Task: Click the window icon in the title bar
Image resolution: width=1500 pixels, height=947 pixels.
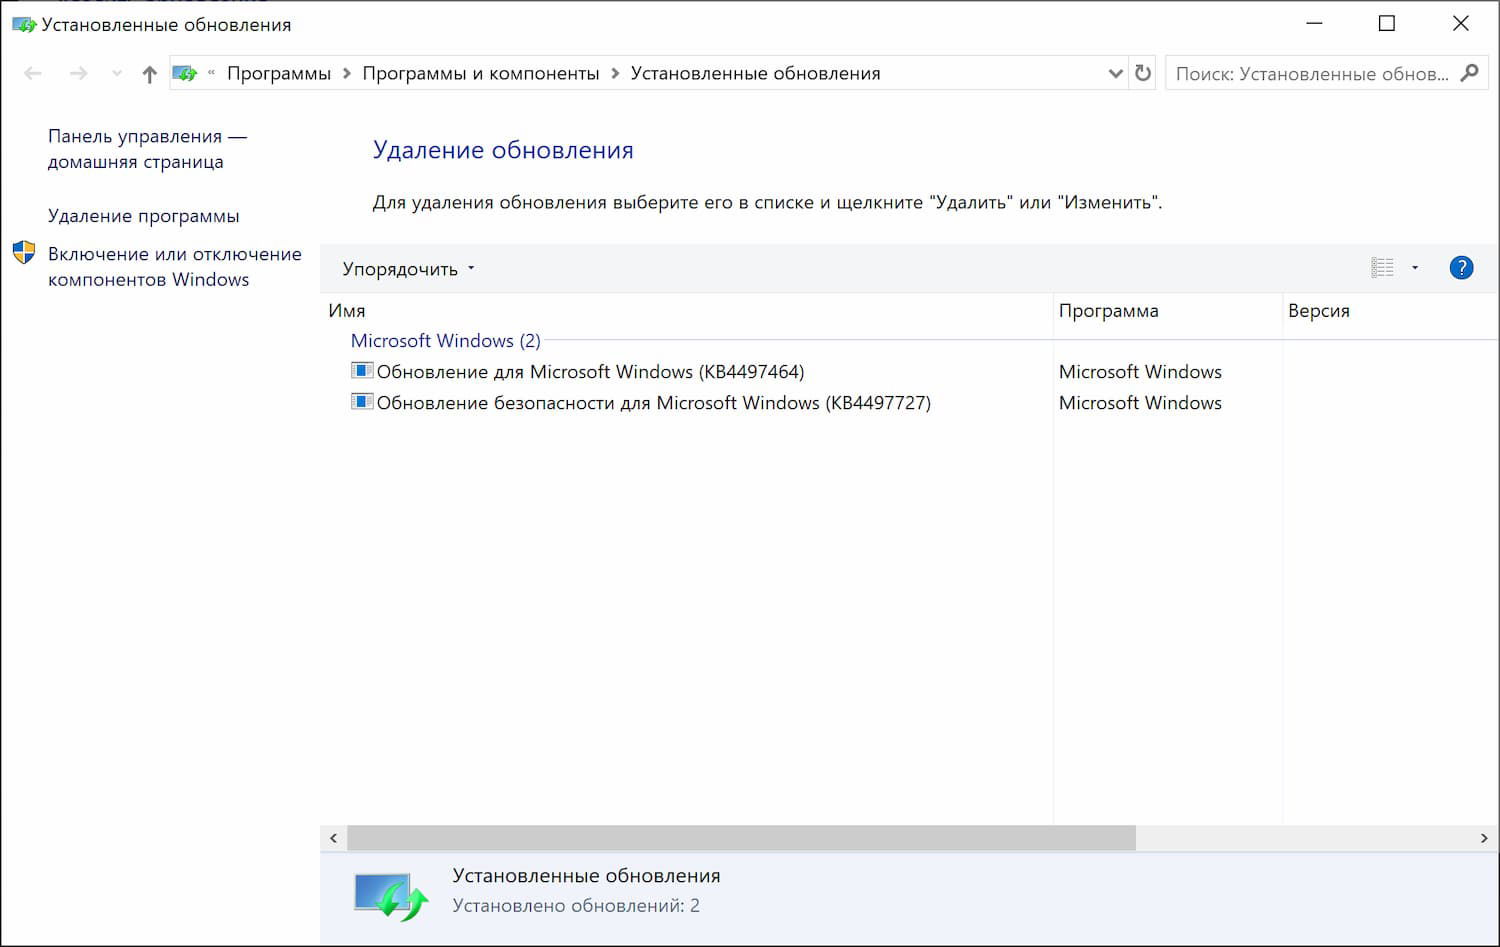Action: (x=22, y=23)
